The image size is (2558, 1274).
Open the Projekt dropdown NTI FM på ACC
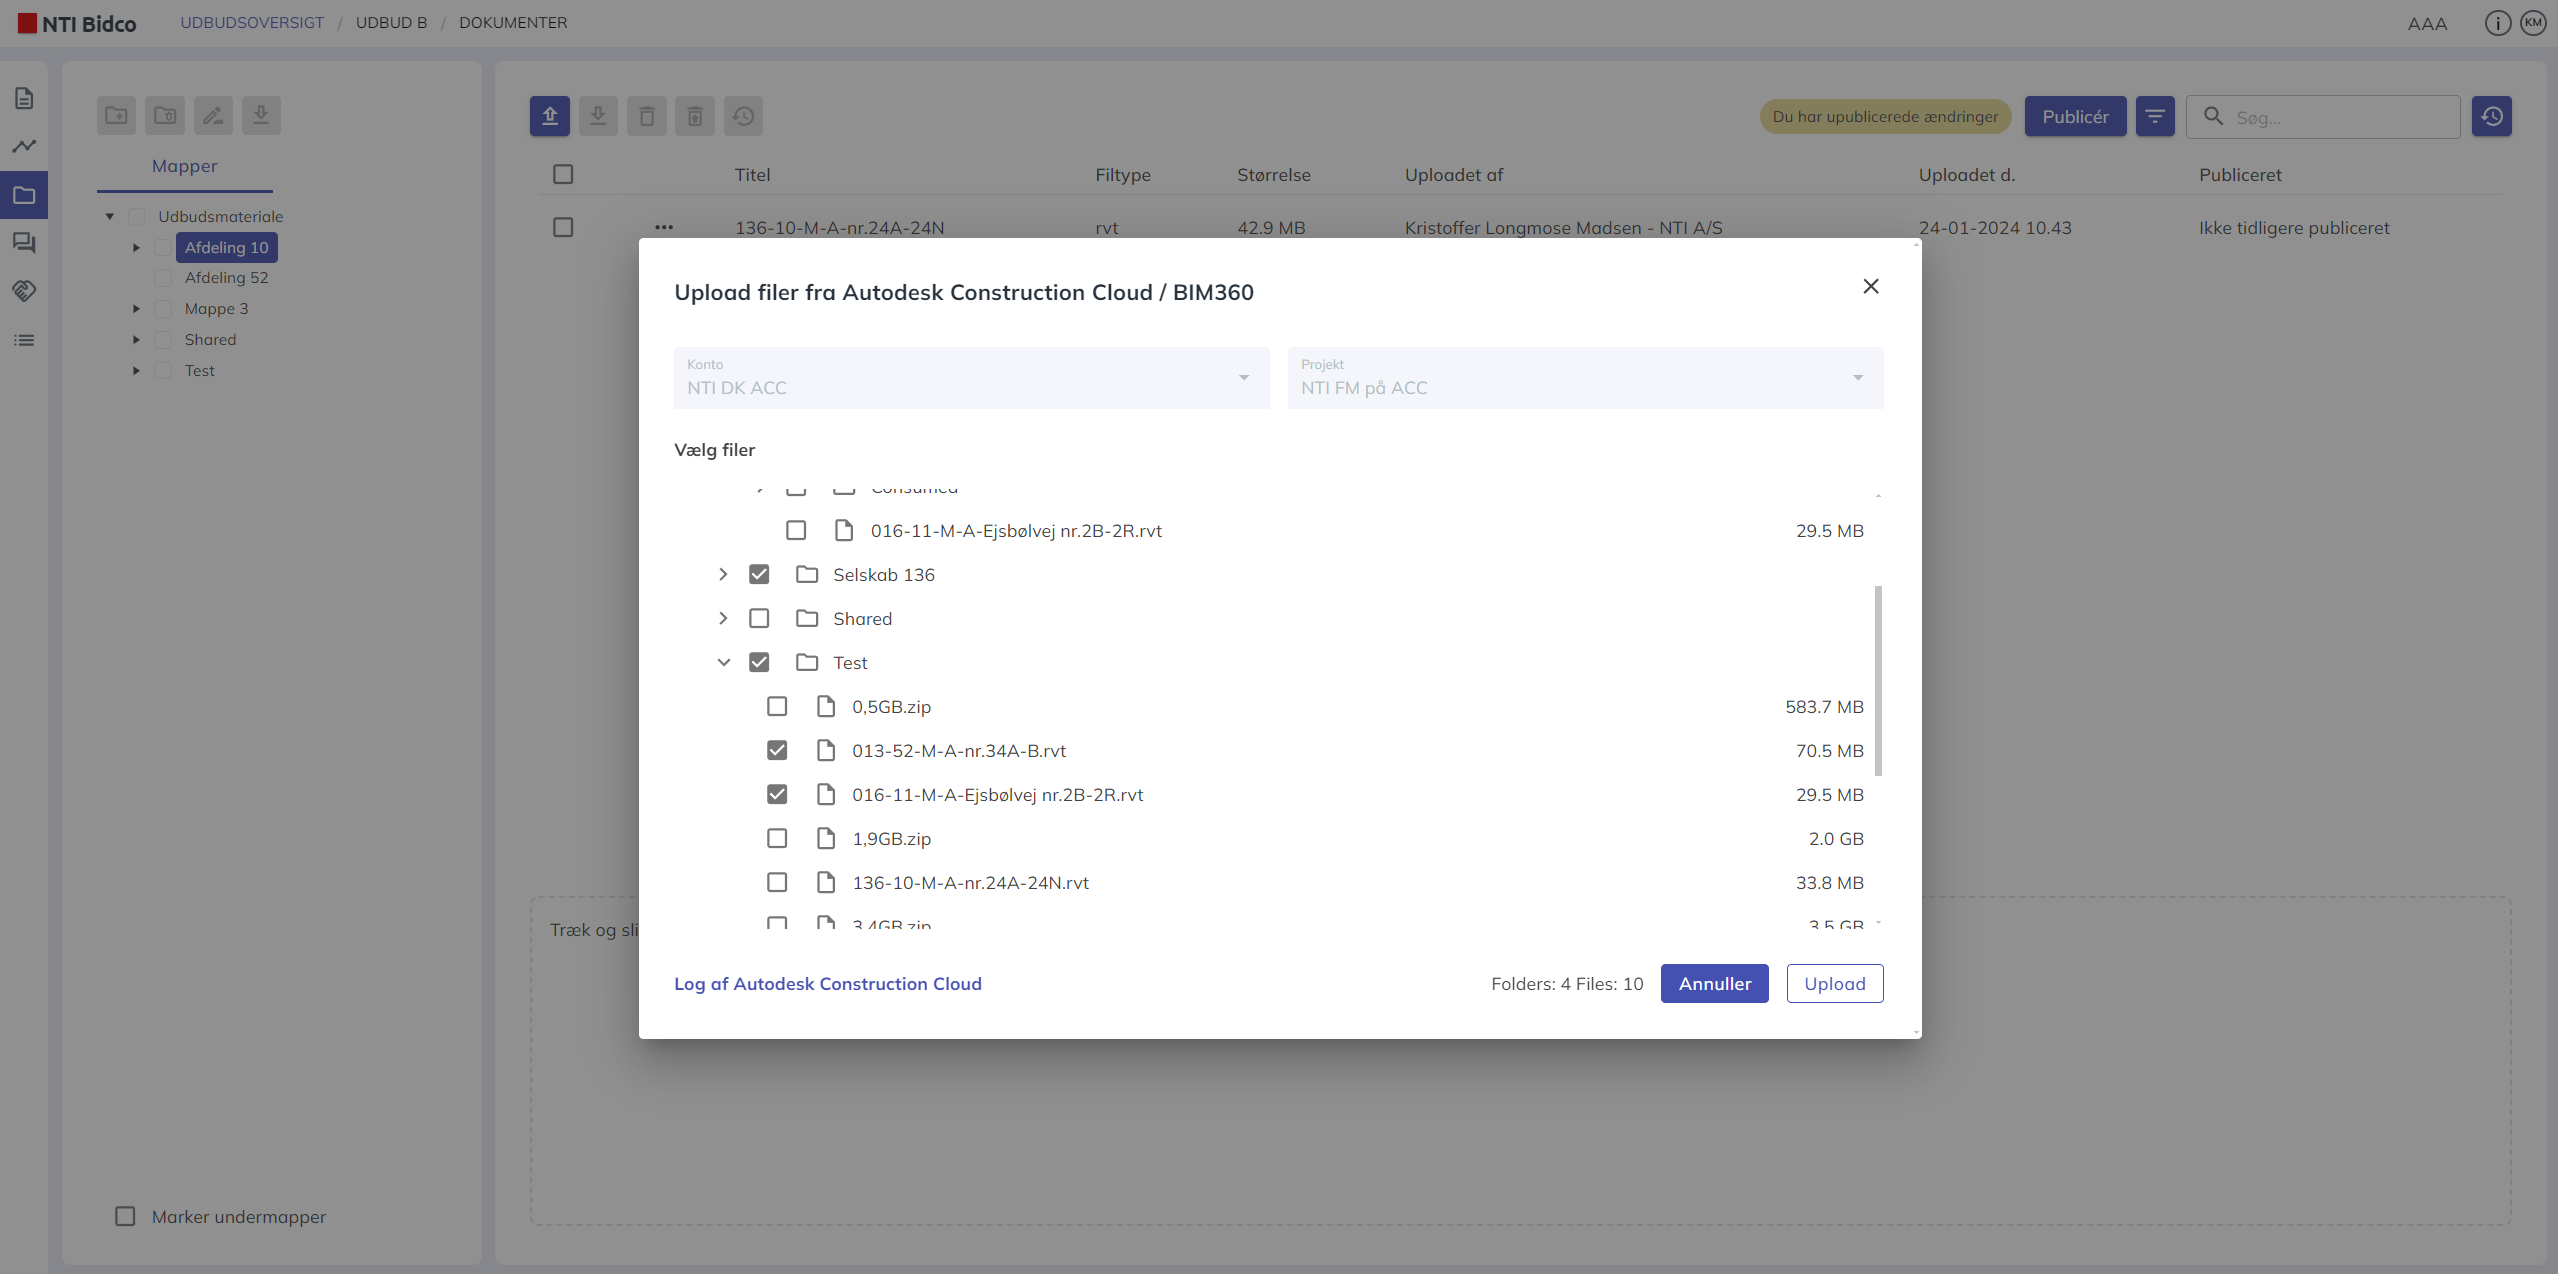point(1585,378)
